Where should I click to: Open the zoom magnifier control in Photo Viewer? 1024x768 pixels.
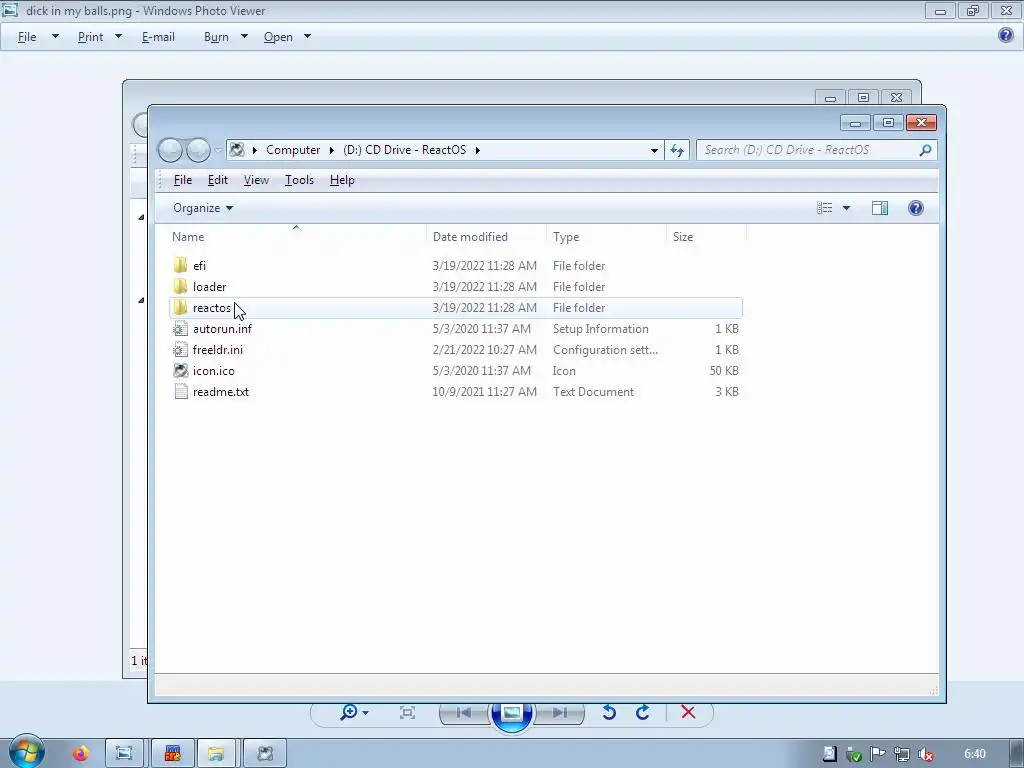click(x=353, y=712)
